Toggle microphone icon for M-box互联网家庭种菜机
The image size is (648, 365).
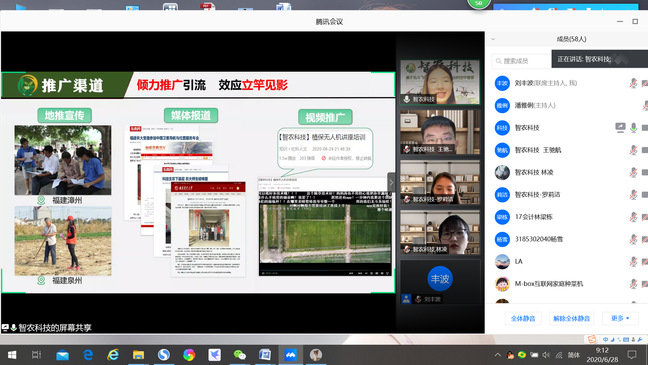coord(633,284)
